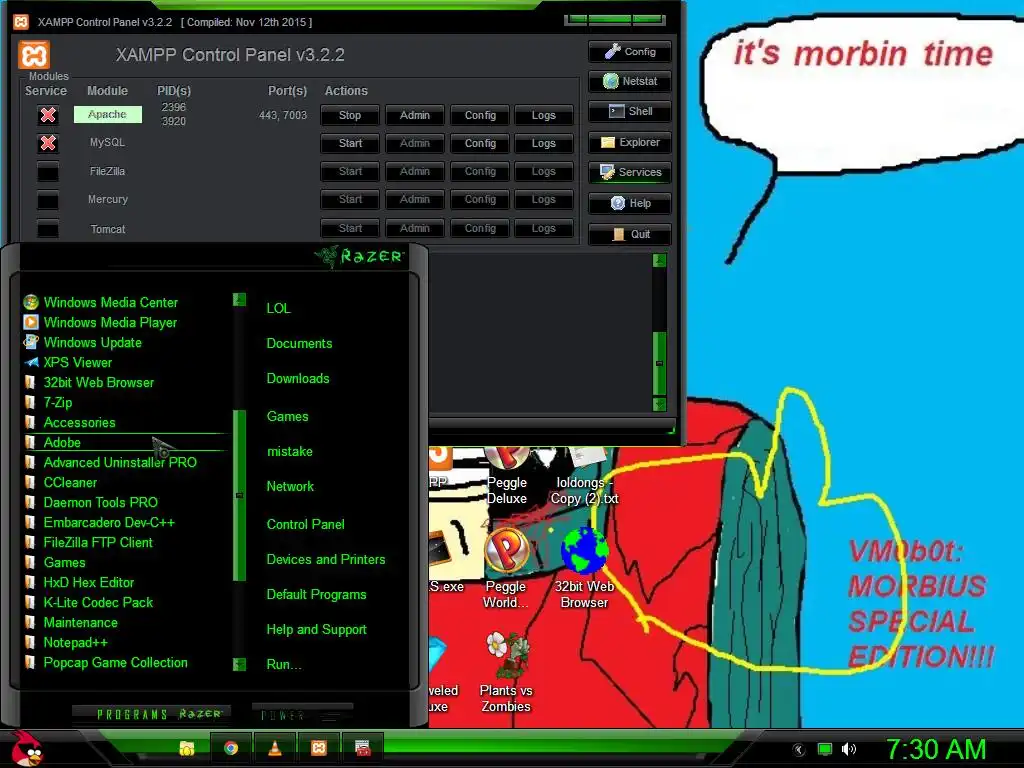Open Downloads from start menu
The height and width of the screenshot is (768, 1024).
click(298, 379)
